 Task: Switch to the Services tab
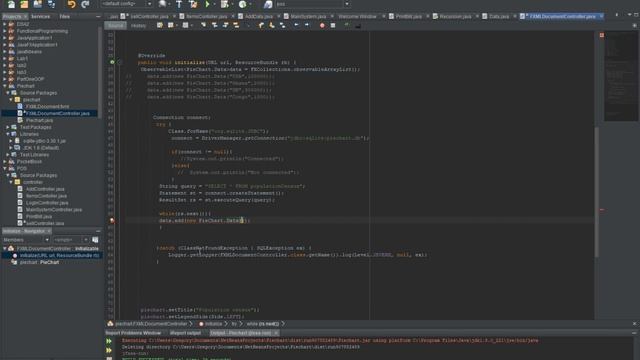tap(40, 16)
